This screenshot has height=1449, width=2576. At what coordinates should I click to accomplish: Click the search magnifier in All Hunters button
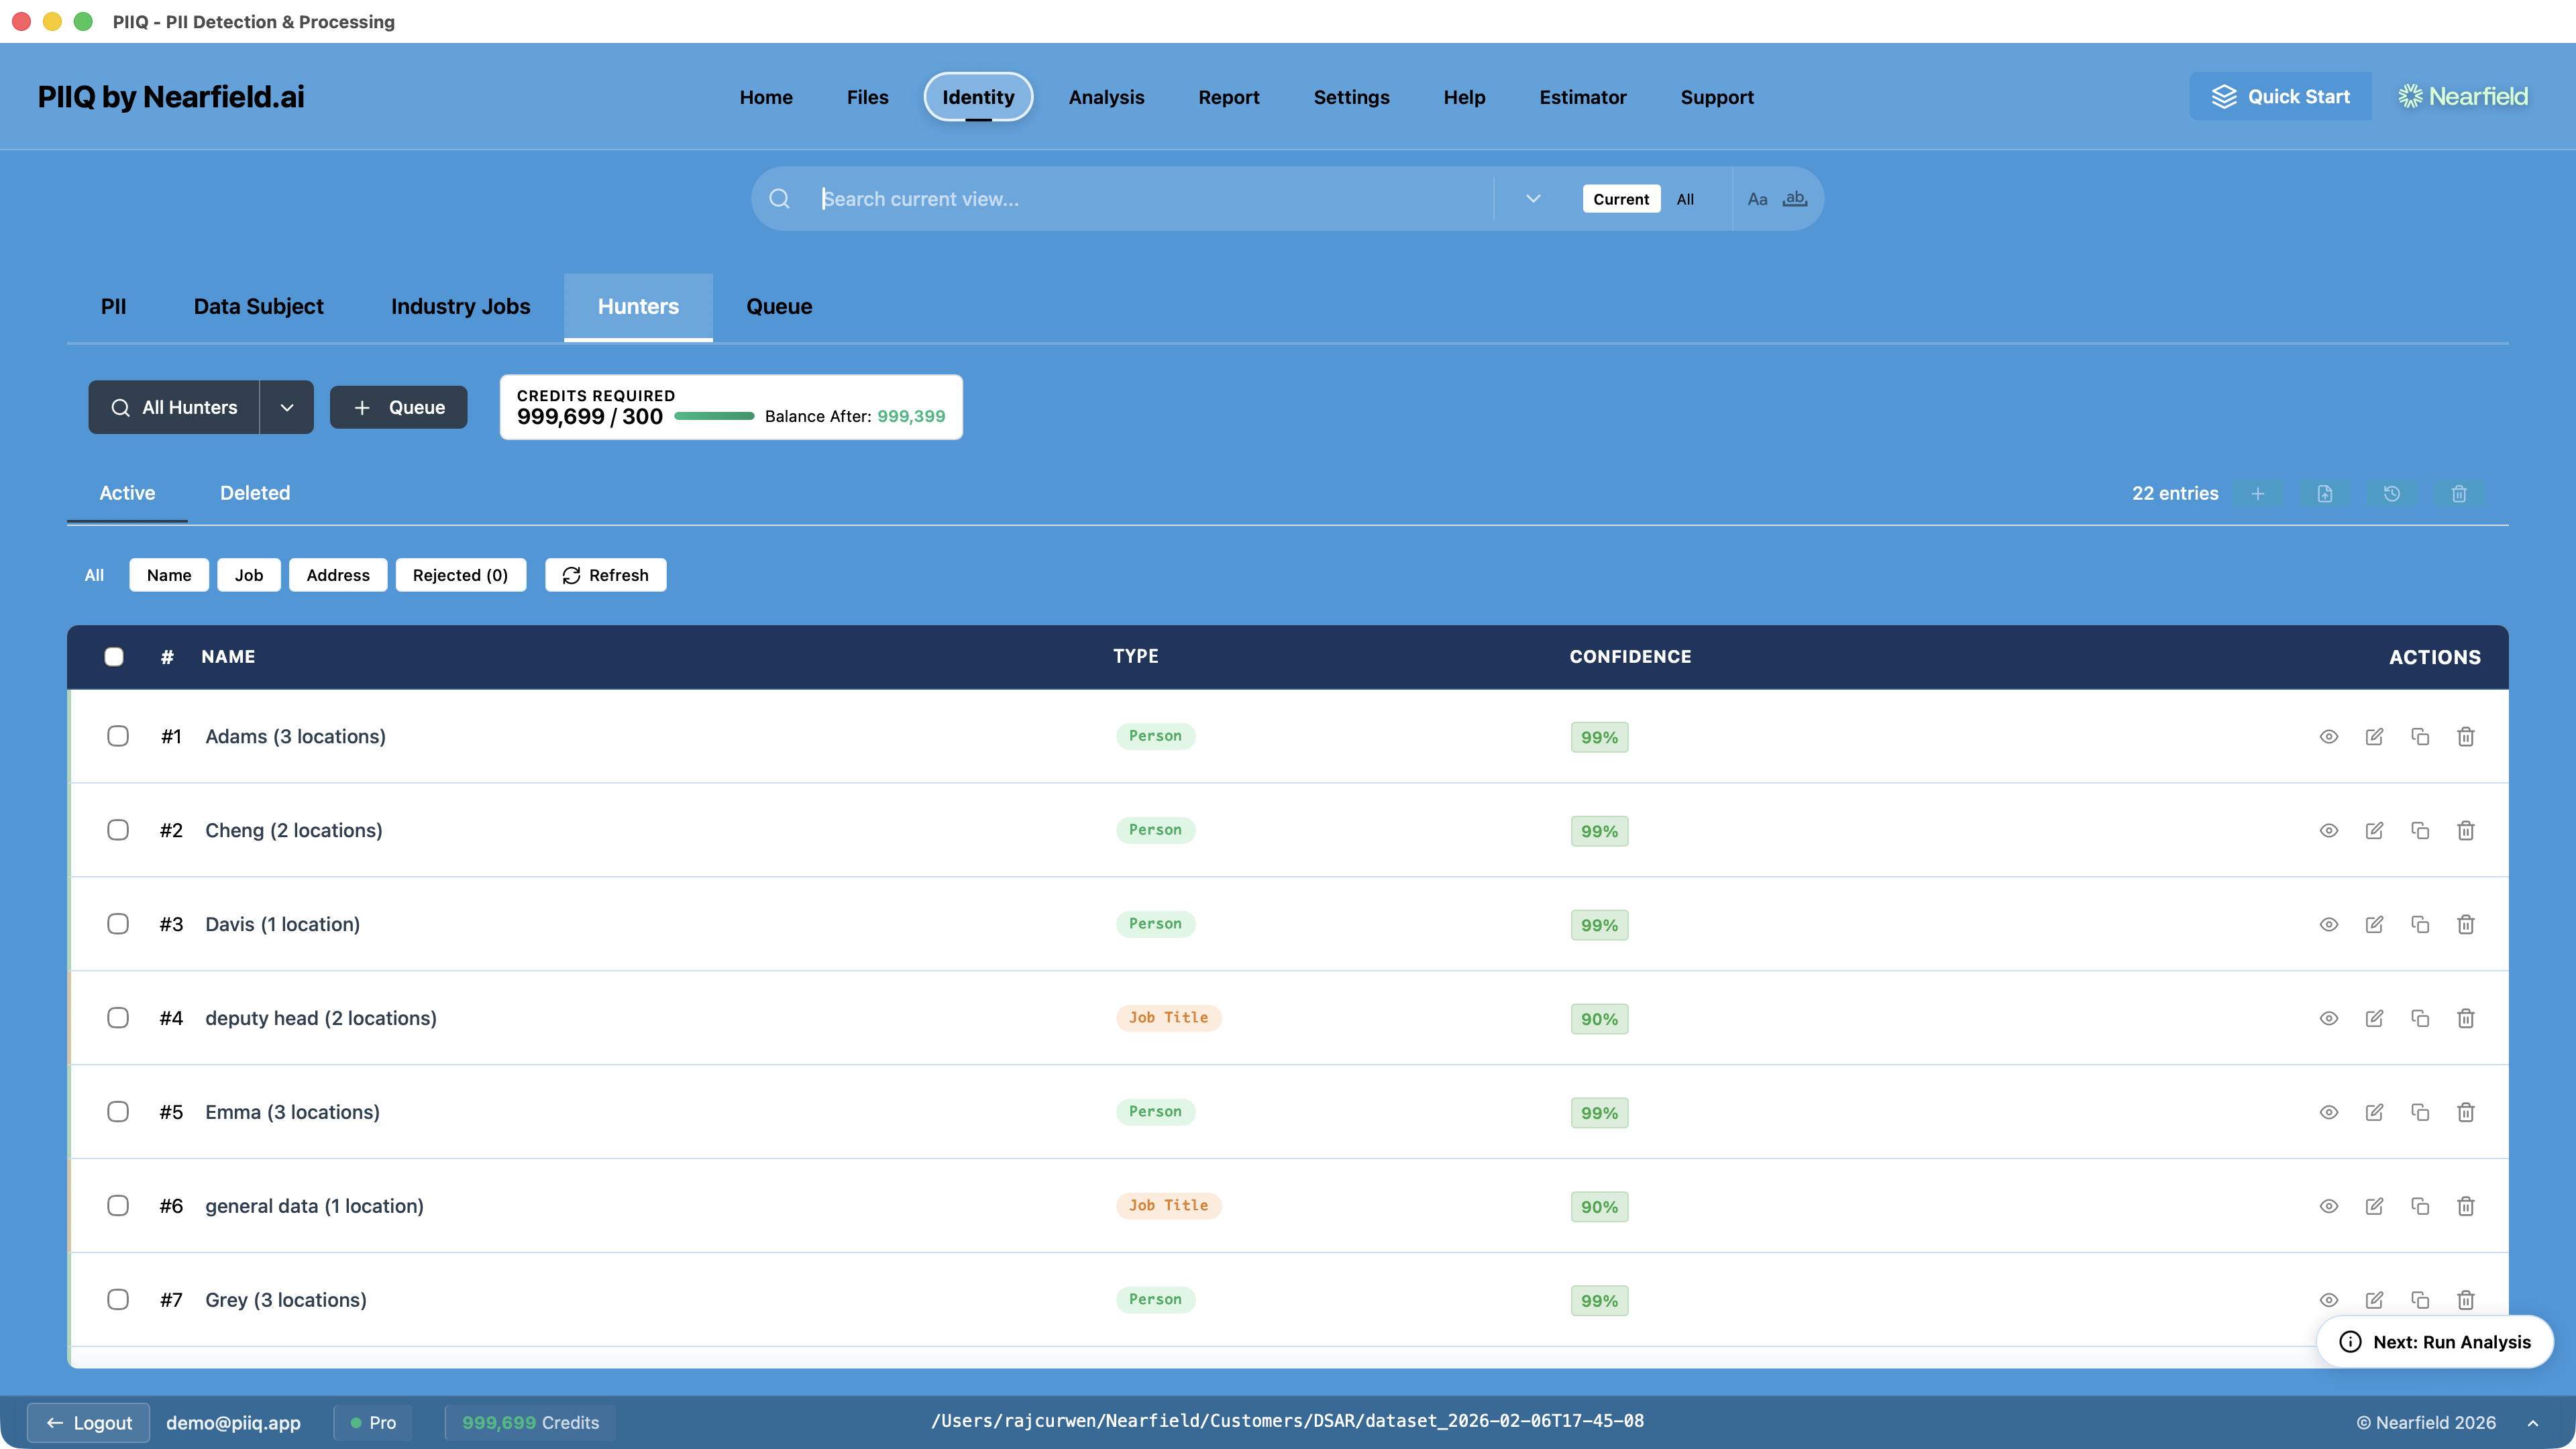[120, 407]
